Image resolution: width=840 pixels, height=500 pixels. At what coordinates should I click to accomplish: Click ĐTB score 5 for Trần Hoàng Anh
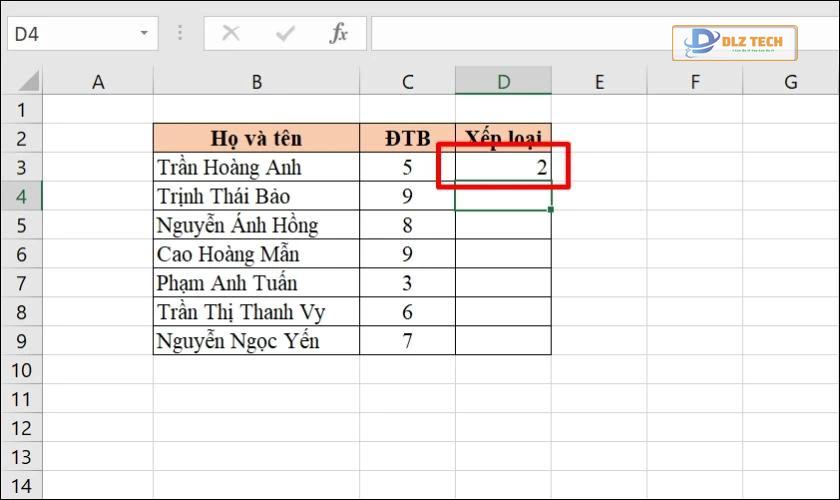[x=408, y=167]
